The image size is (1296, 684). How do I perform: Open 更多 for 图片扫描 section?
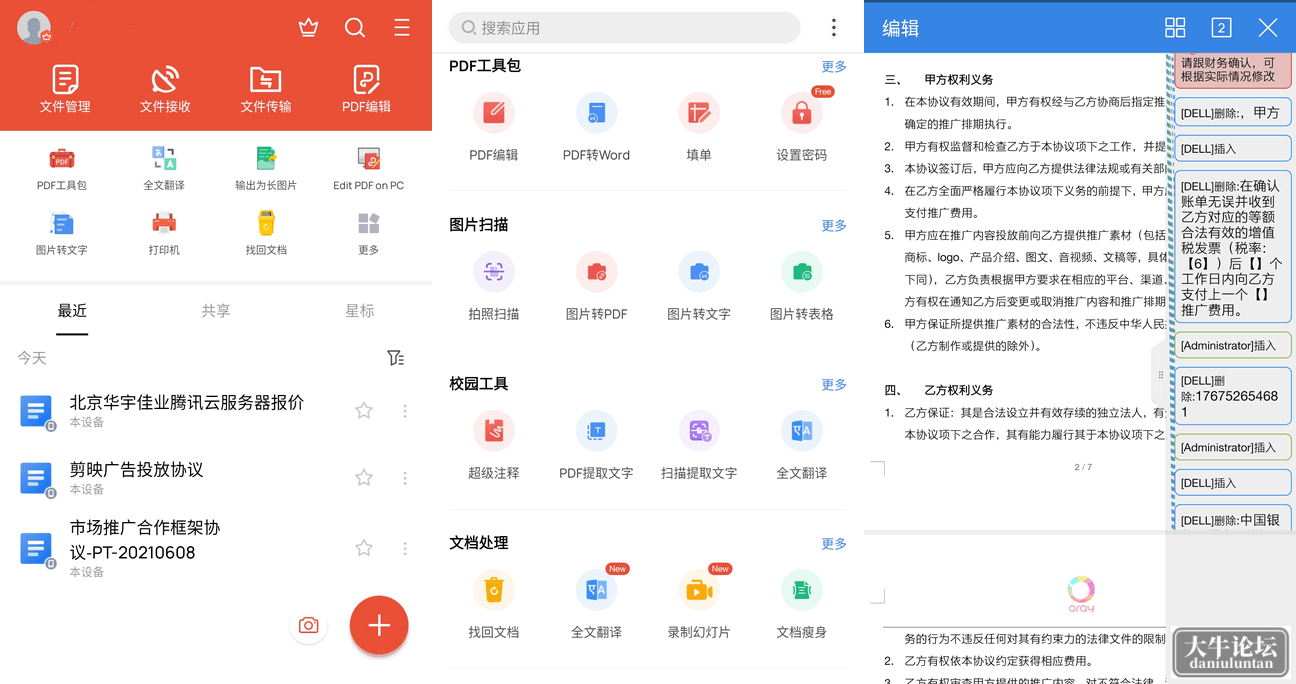pyautogui.click(x=834, y=225)
